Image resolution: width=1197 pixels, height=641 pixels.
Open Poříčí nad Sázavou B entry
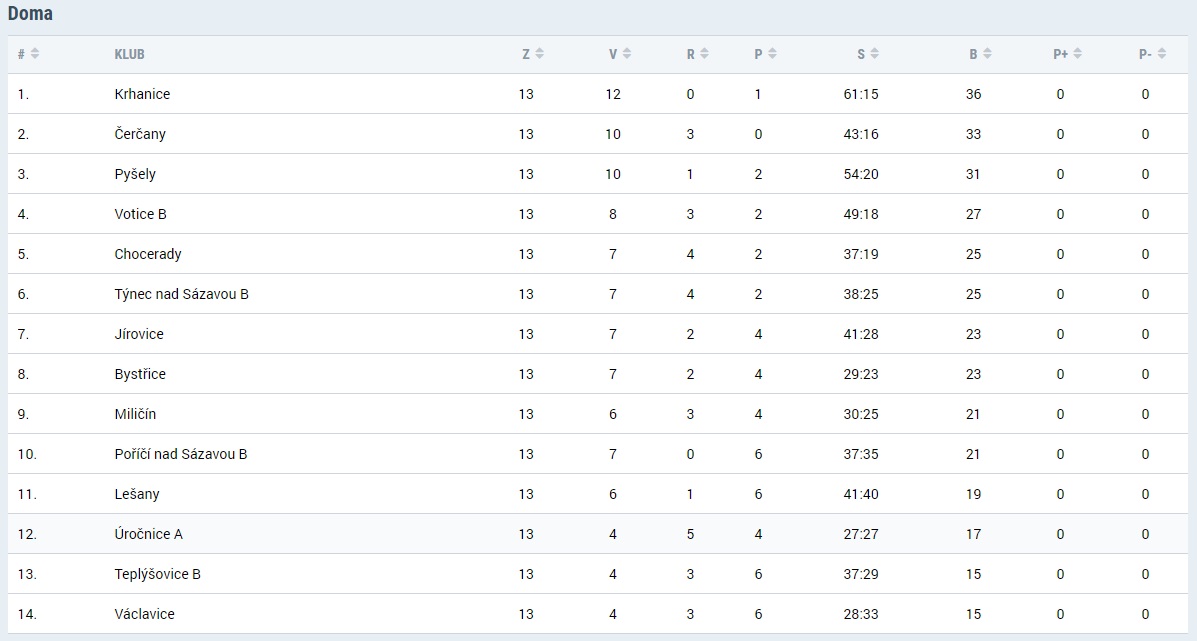coord(181,454)
